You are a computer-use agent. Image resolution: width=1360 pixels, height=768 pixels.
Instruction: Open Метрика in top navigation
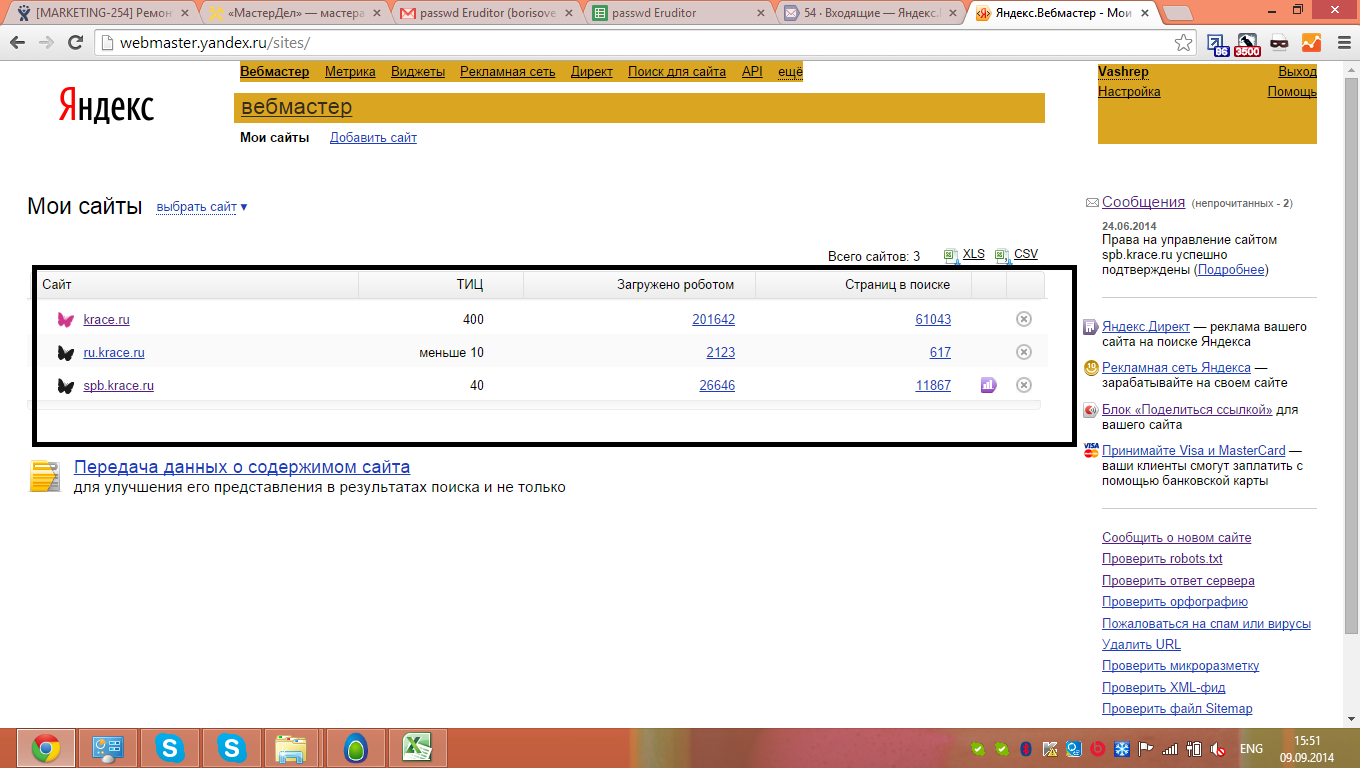tap(350, 72)
